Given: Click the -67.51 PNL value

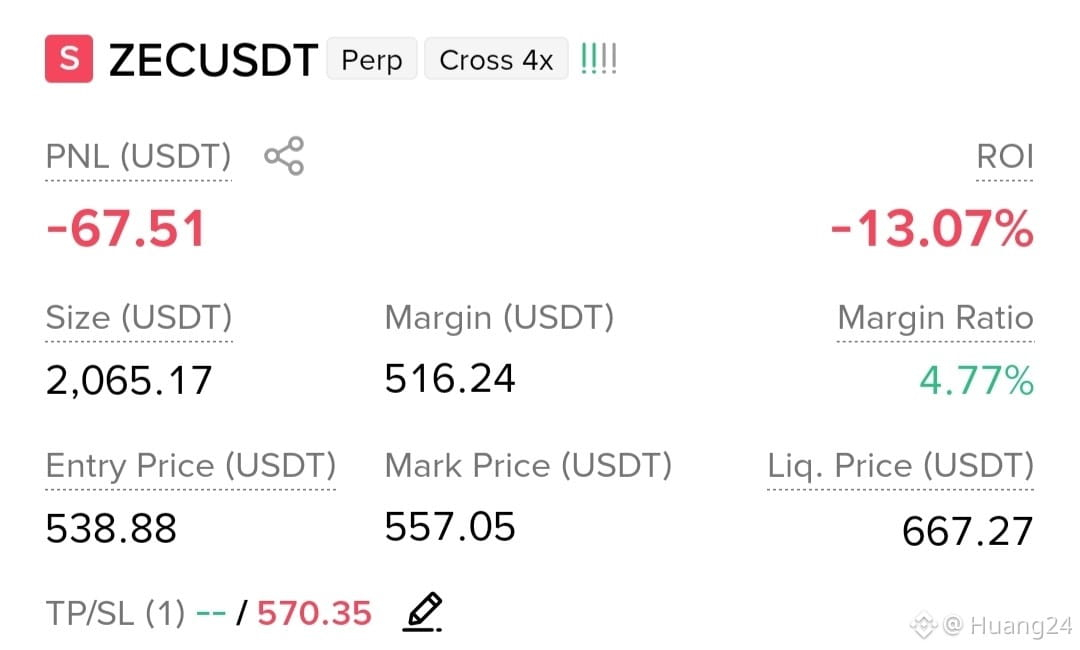Looking at the screenshot, I should pyautogui.click(x=126, y=228).
